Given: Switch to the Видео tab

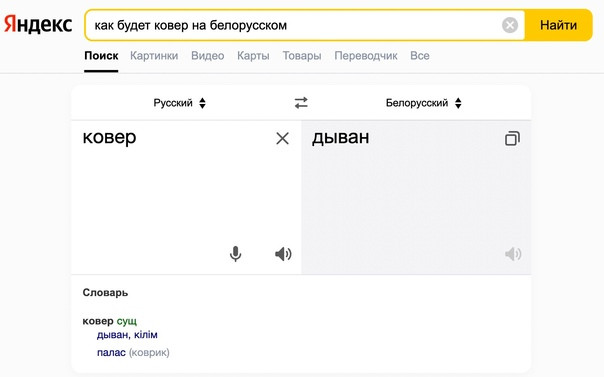Looking at the screenshot, I should pos(208,55).
